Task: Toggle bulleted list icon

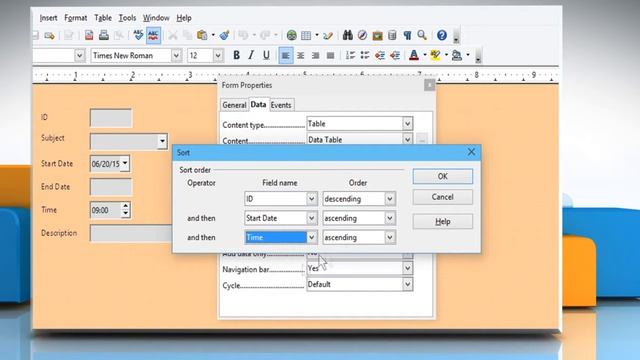Action: coord(365,55)
